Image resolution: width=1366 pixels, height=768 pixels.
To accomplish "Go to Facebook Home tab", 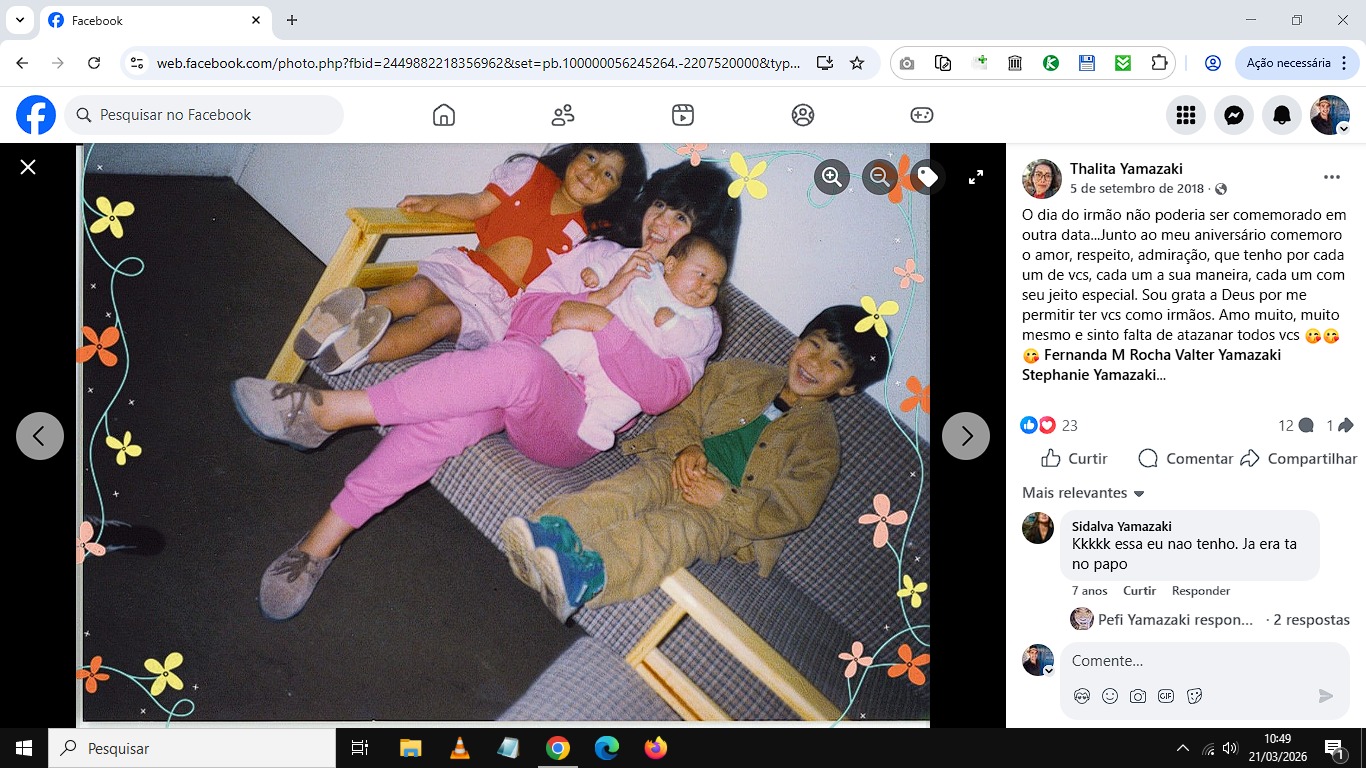I will coord(444,115).
